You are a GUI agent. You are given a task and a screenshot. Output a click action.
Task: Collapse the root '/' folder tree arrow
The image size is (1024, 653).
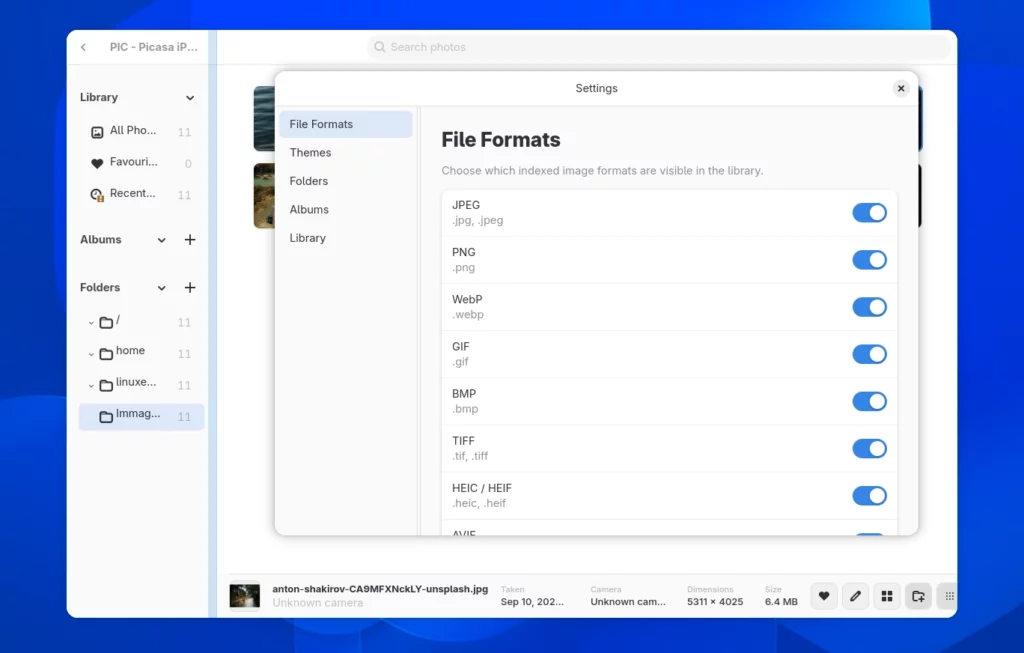(x=91, y=323)
